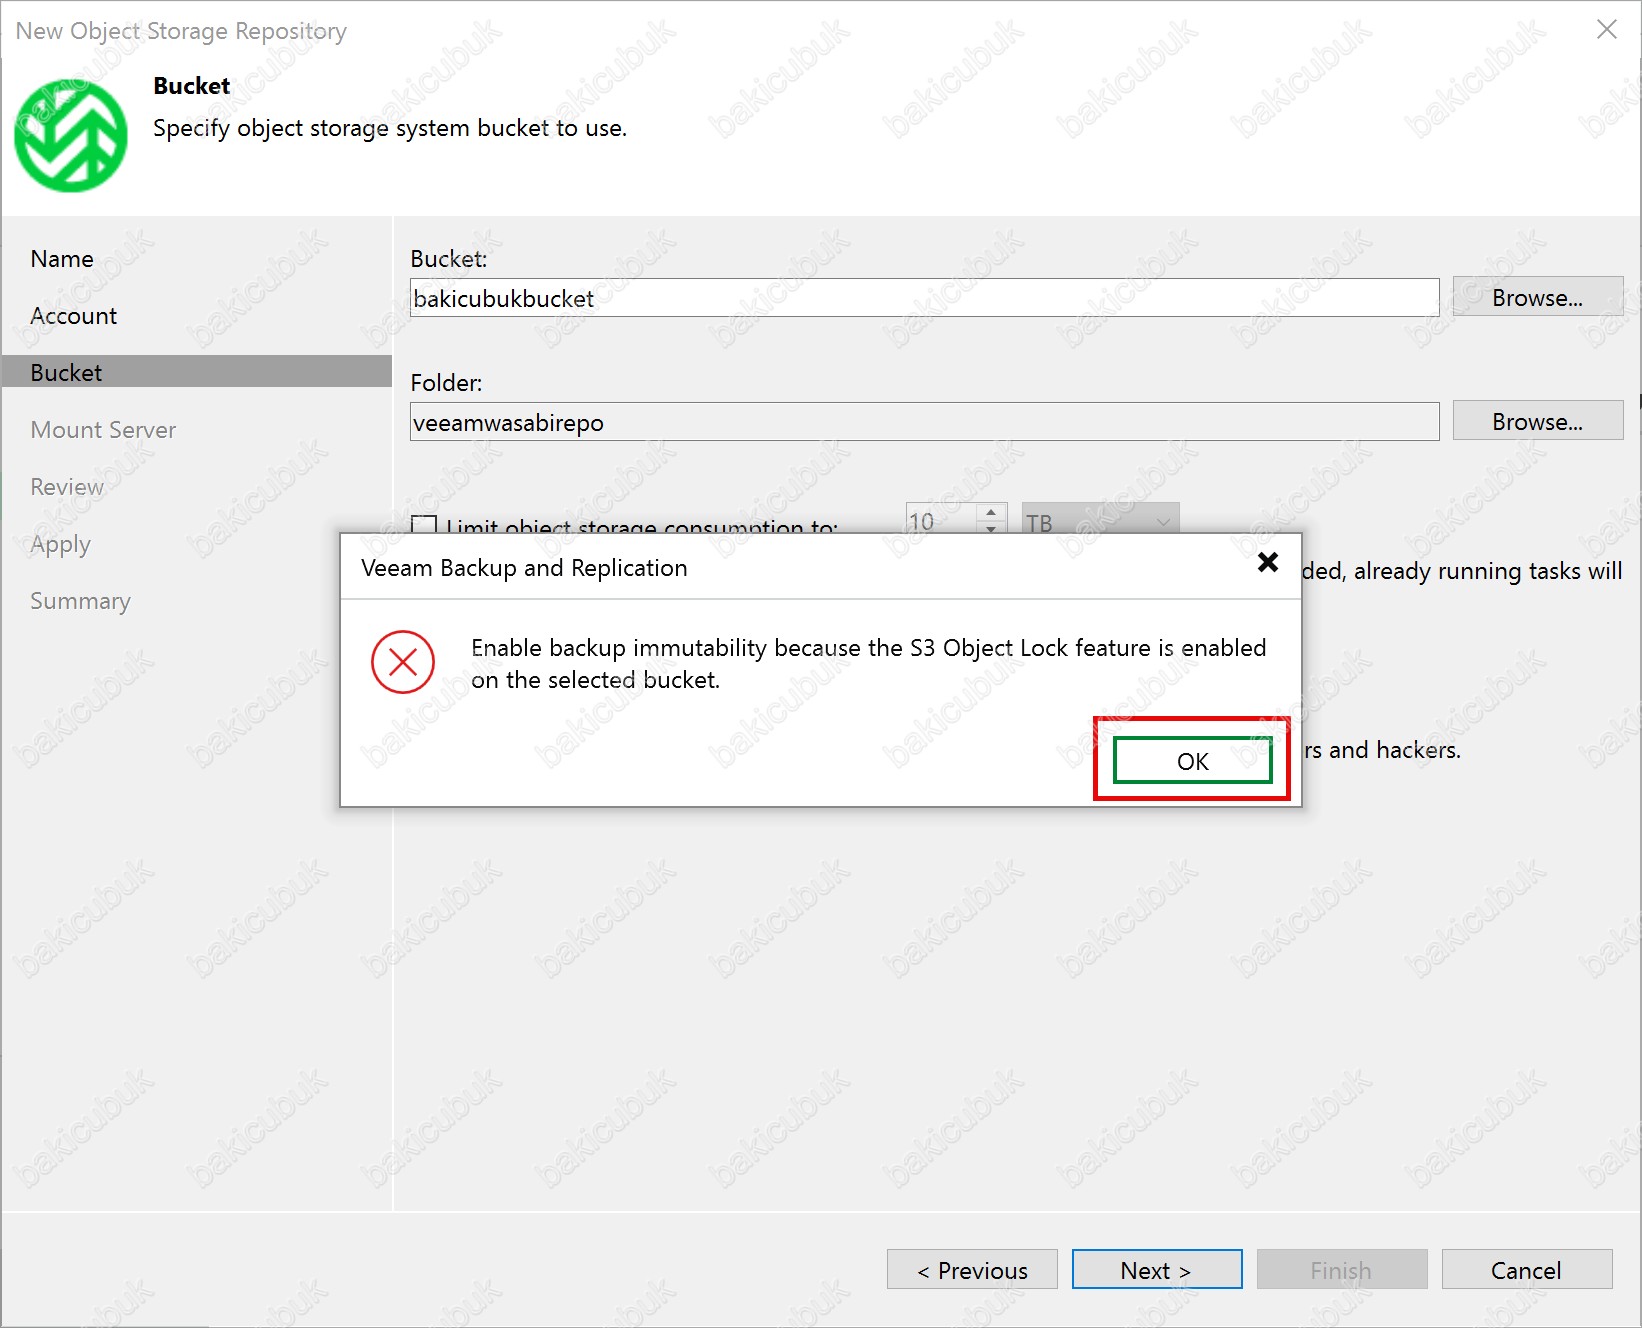Open the Mount Server wizard step

tap(103, 430)
